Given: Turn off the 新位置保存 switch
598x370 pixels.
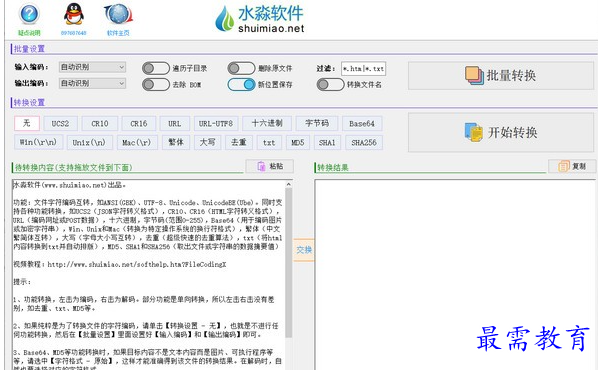Looking at the screenshot, I should pyautogui.click(x=241, y=84).
